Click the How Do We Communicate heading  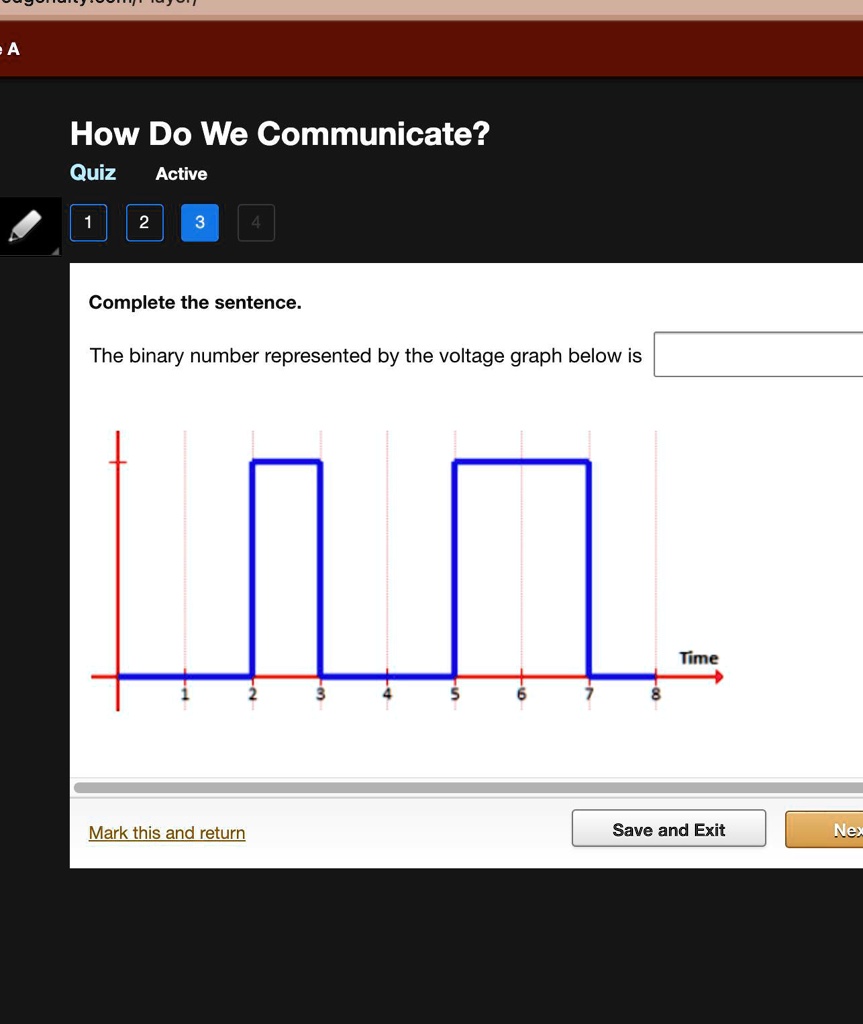pyautogui.click(x=280, y=133)
